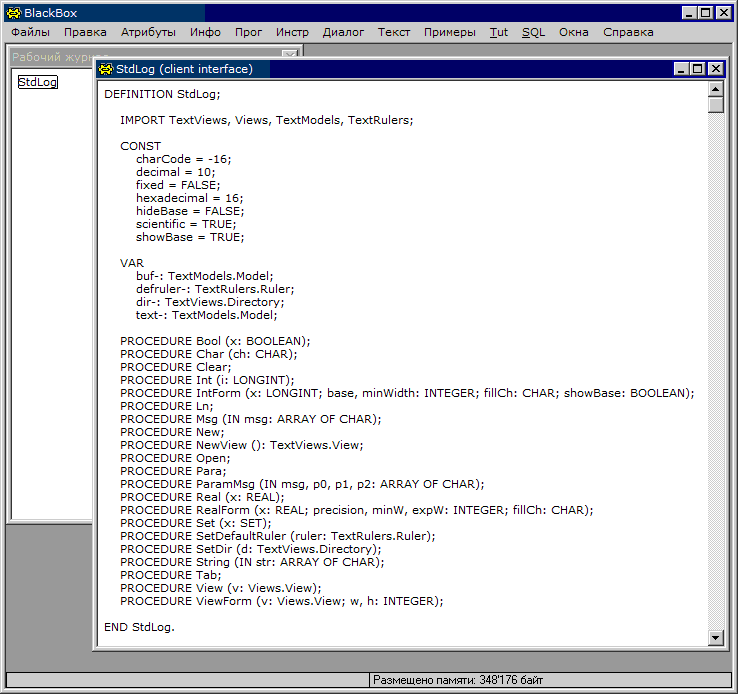The image size is (738, 694).
Task: Click 'fixed = FALSE;' line
Action: pyautogui.click(x=178, y=185)
